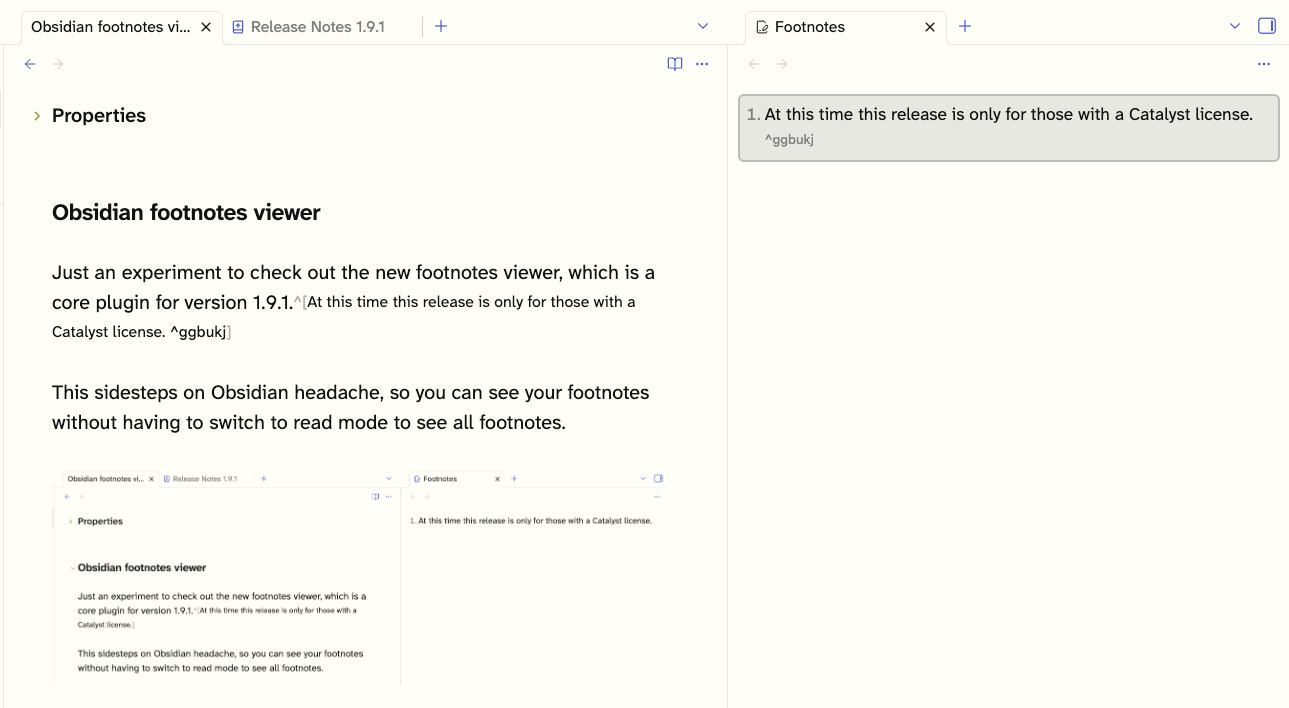
Task: Click the ^ggbukj block ID in Footnotes panel
Action: point(789,140)
